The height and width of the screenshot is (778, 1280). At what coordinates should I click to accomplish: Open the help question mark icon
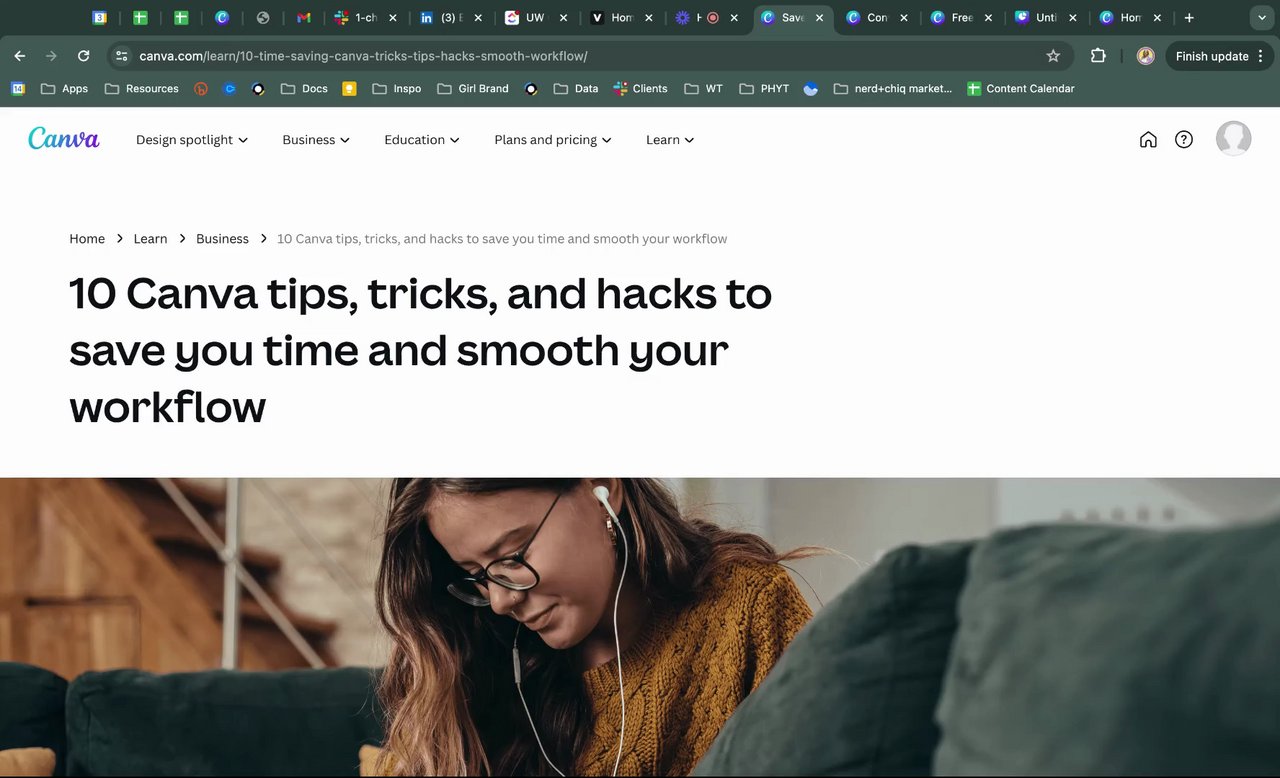pyautogui.click(x=1184, y=140)
